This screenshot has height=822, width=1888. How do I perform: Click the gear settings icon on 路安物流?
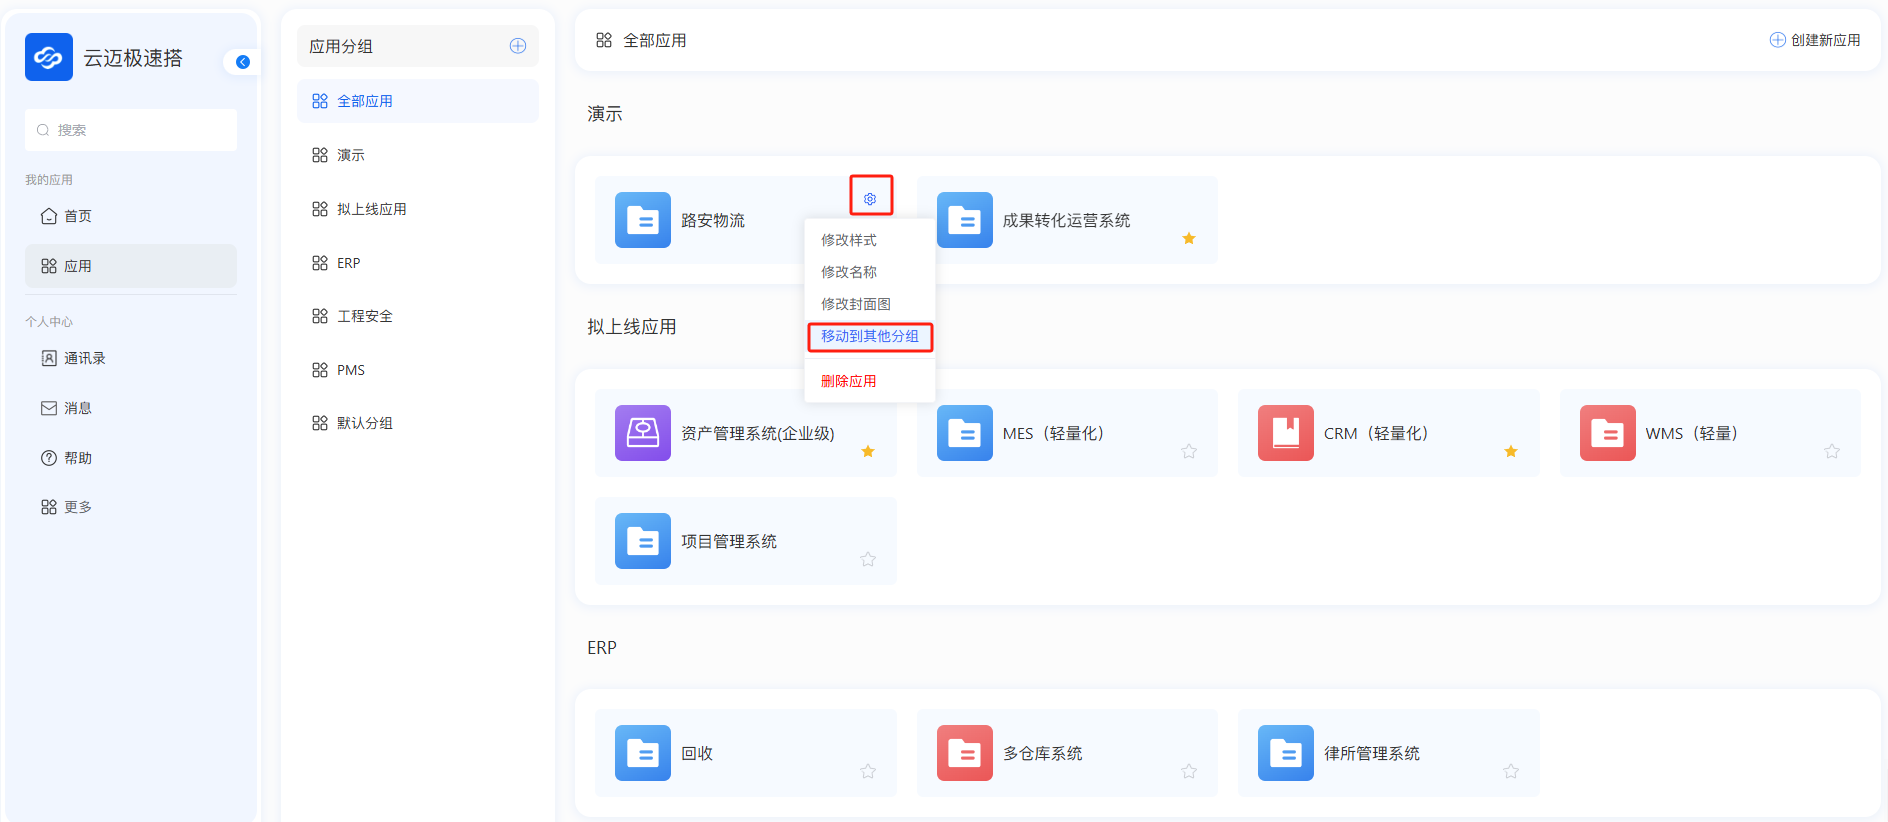coord(870,199)
